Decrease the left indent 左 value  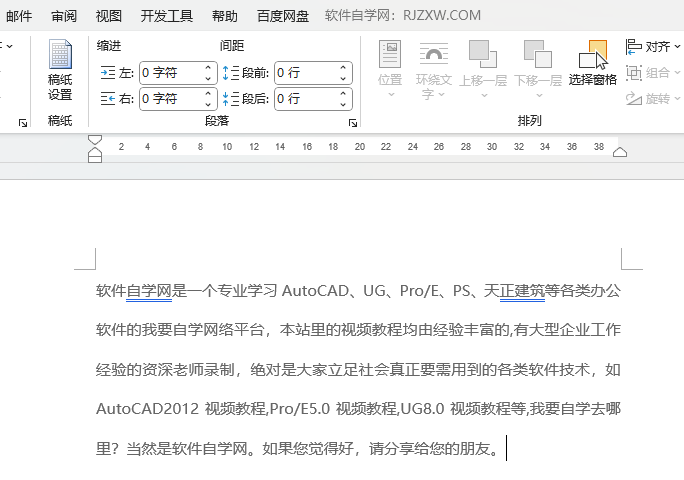tap(208, 78)
